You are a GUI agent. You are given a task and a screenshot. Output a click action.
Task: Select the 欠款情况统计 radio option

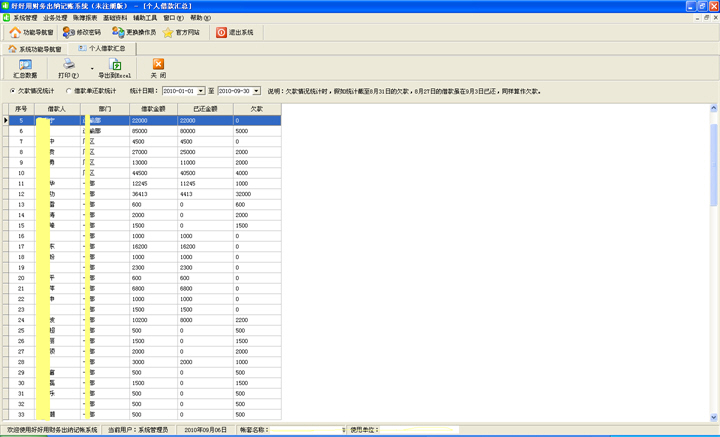[11, 90]
